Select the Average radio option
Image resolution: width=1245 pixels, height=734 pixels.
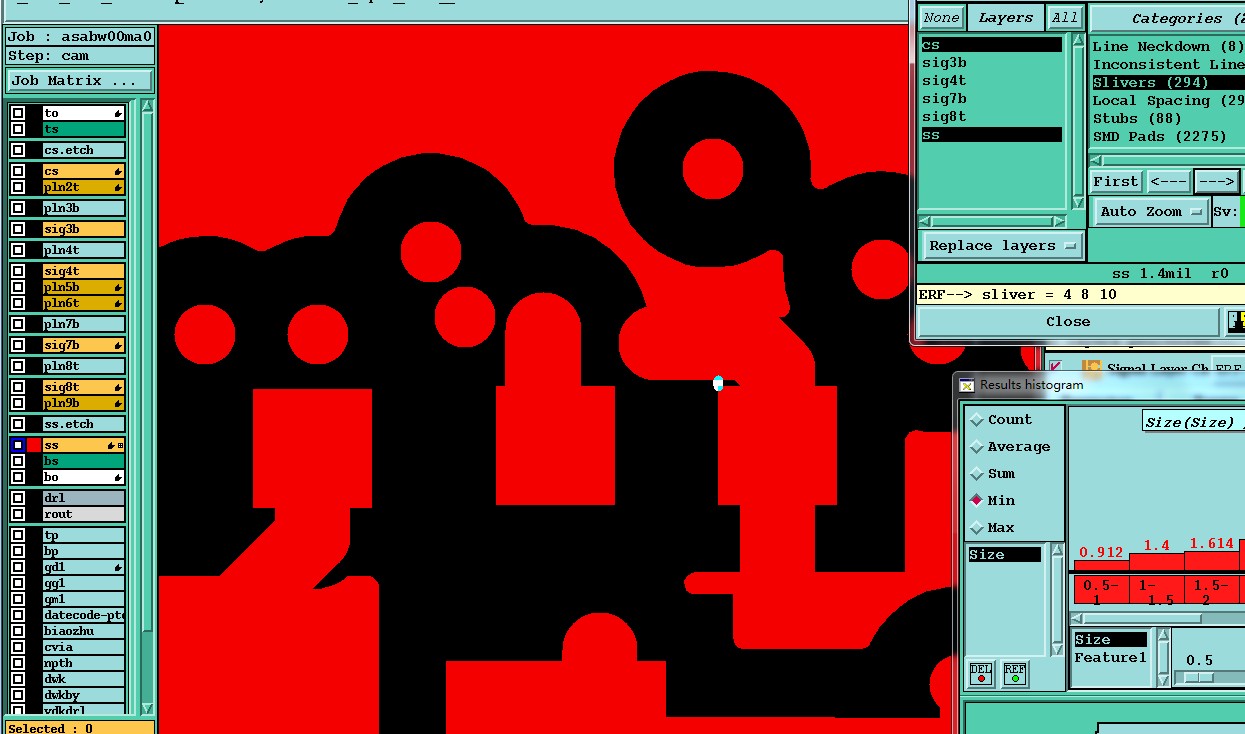click(x=1010, y=447)
